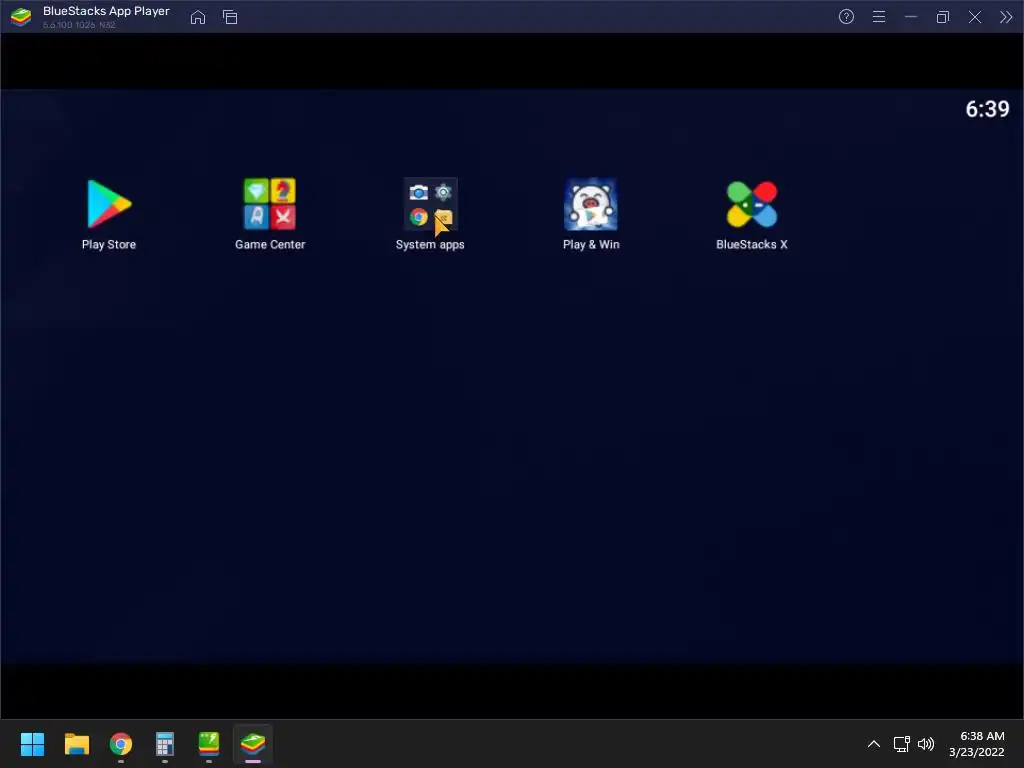Image resolution: width=1024 pixels, height=768 pixels.
Task: Open BlueStacks help
Action: click(x=846, y=17)
